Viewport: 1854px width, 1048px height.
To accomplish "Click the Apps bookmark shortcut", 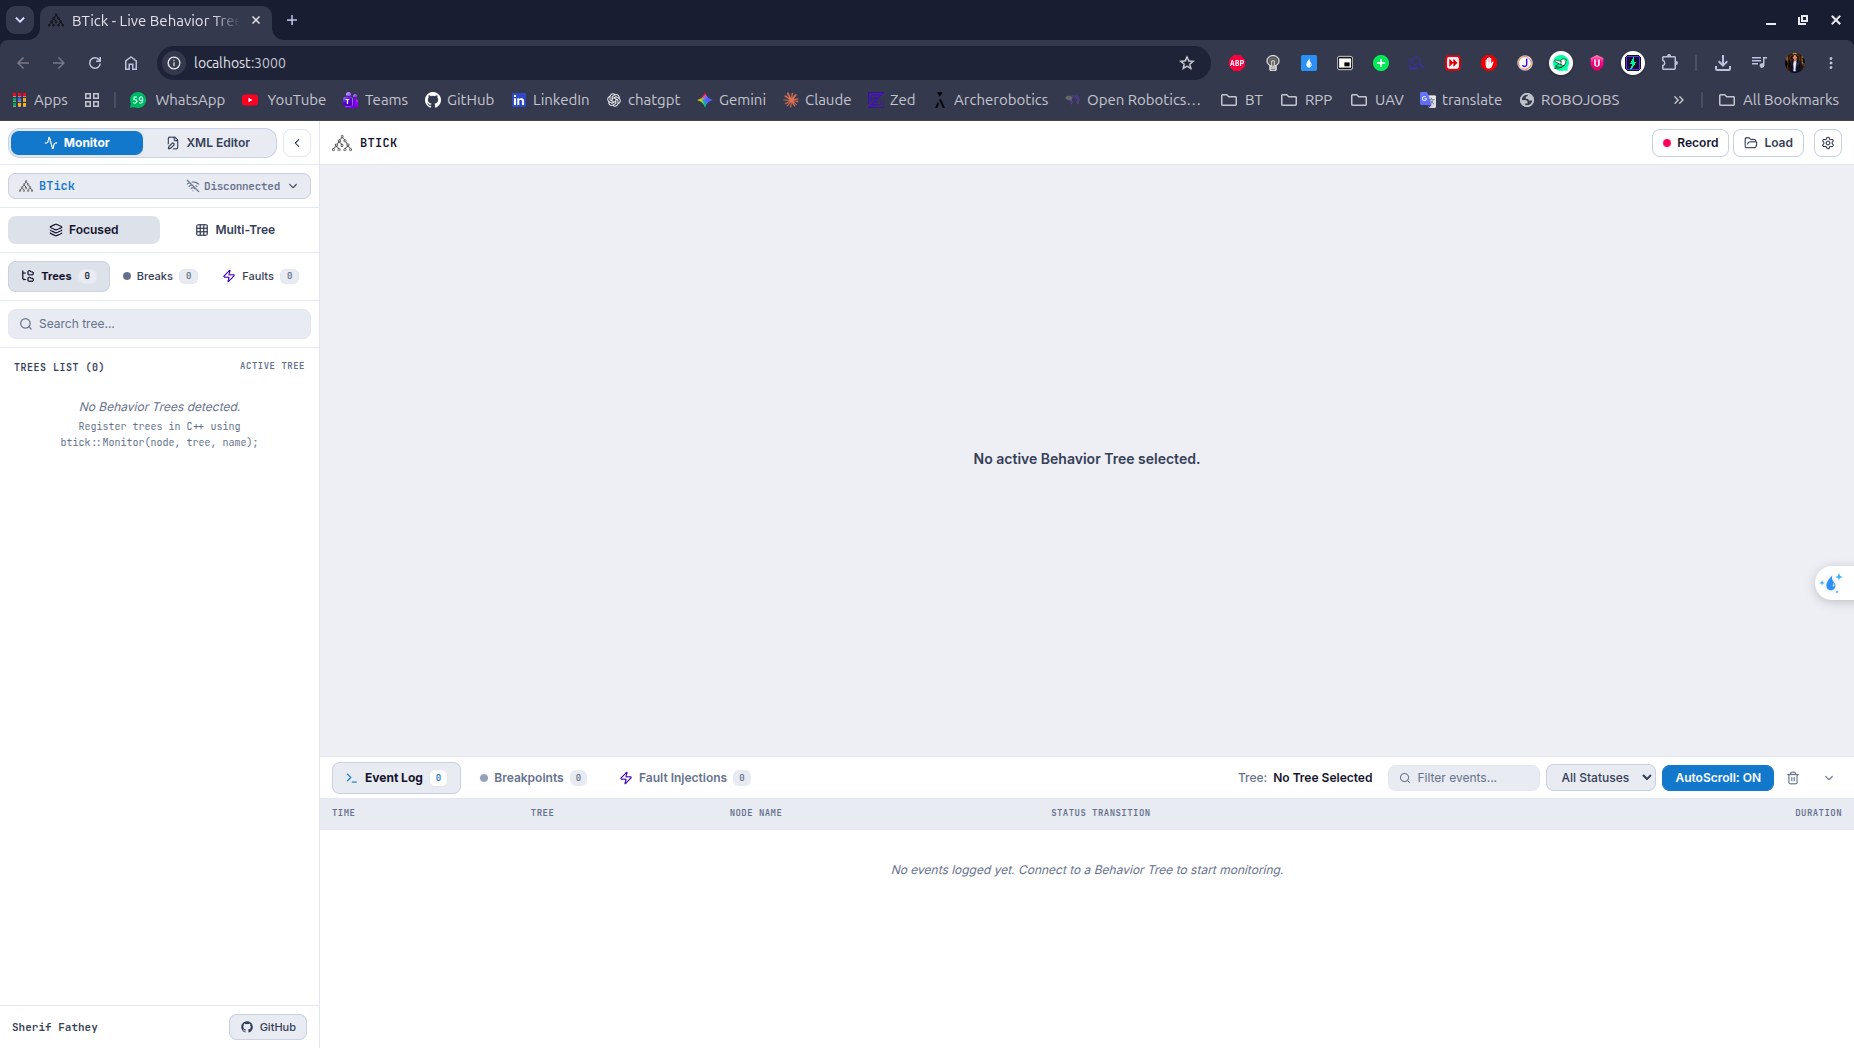I will pos(40,100).
